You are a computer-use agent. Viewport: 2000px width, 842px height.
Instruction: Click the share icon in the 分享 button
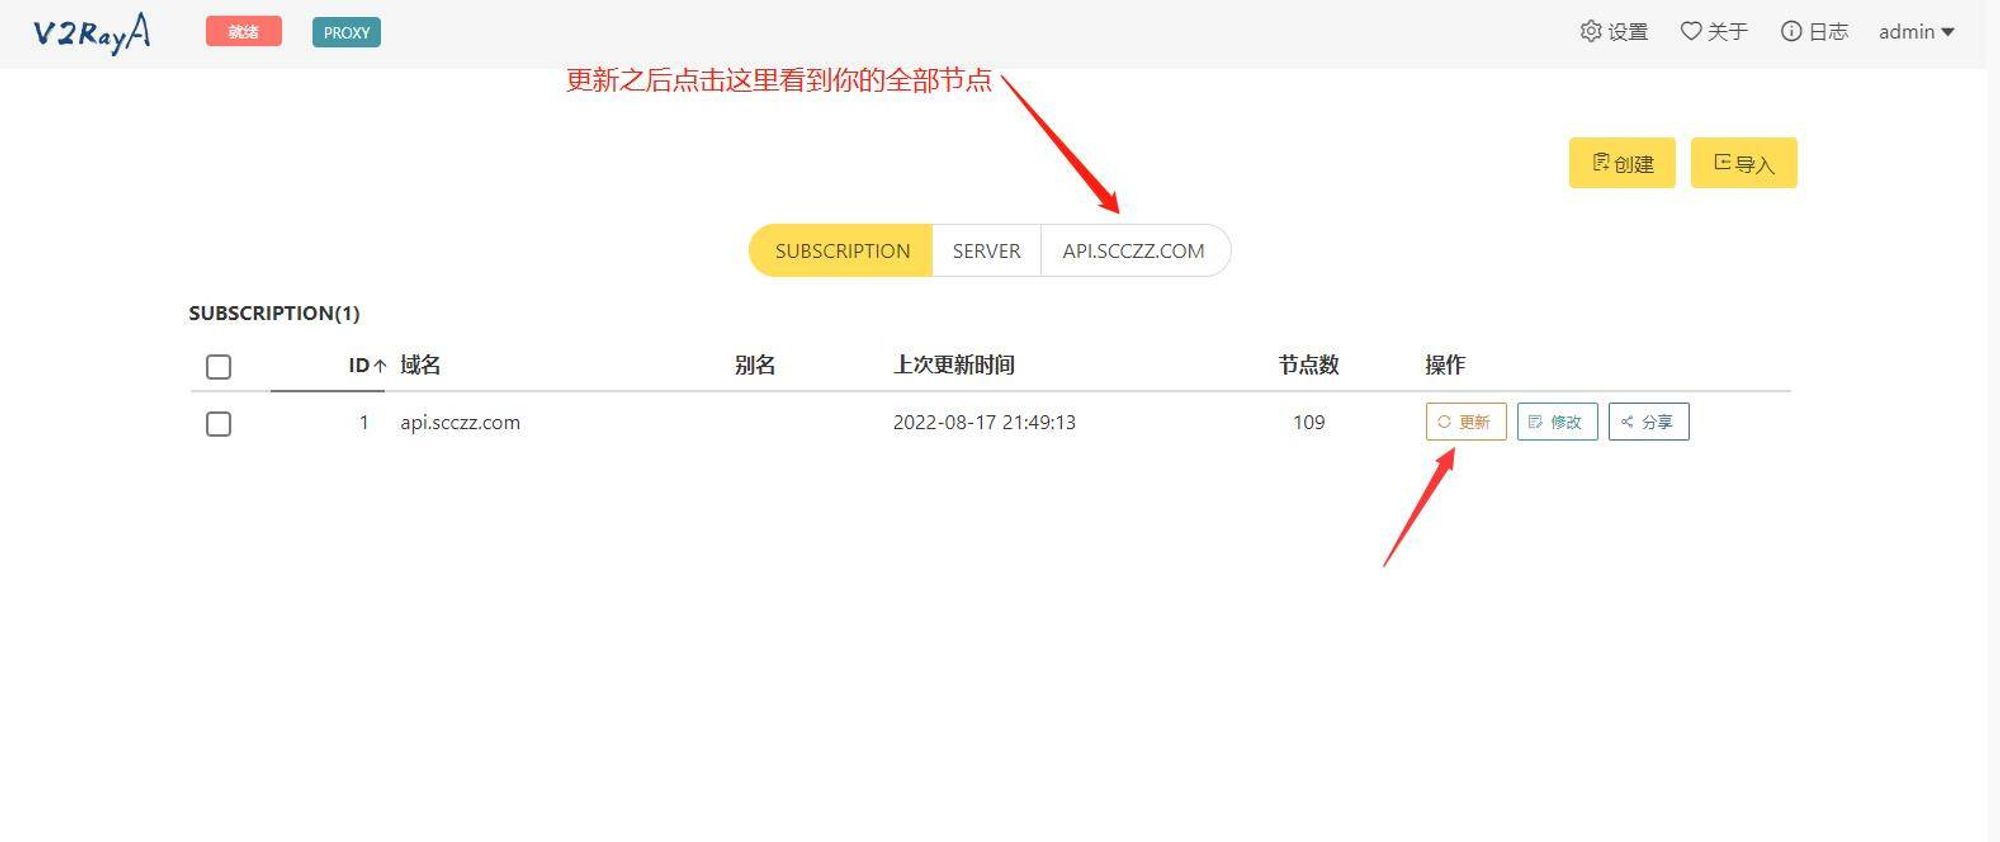click(x=1627, y=422)
